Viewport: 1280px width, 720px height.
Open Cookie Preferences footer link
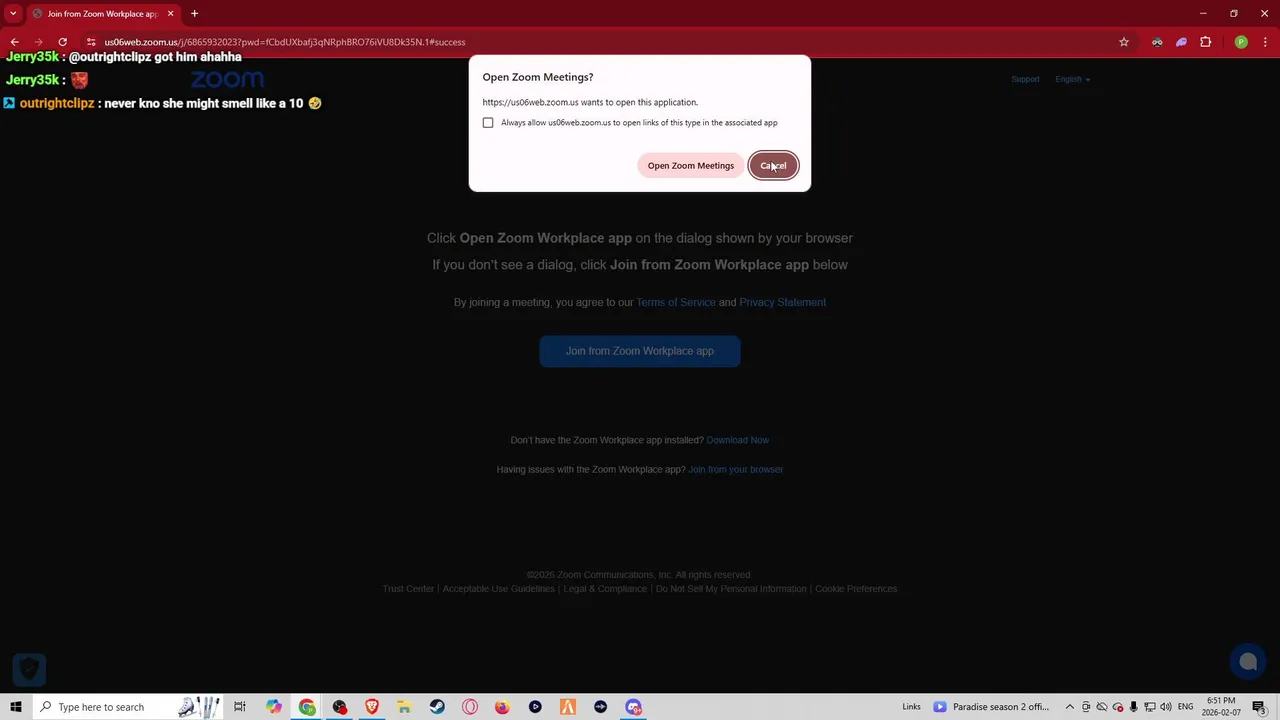[x=856, y=589]
